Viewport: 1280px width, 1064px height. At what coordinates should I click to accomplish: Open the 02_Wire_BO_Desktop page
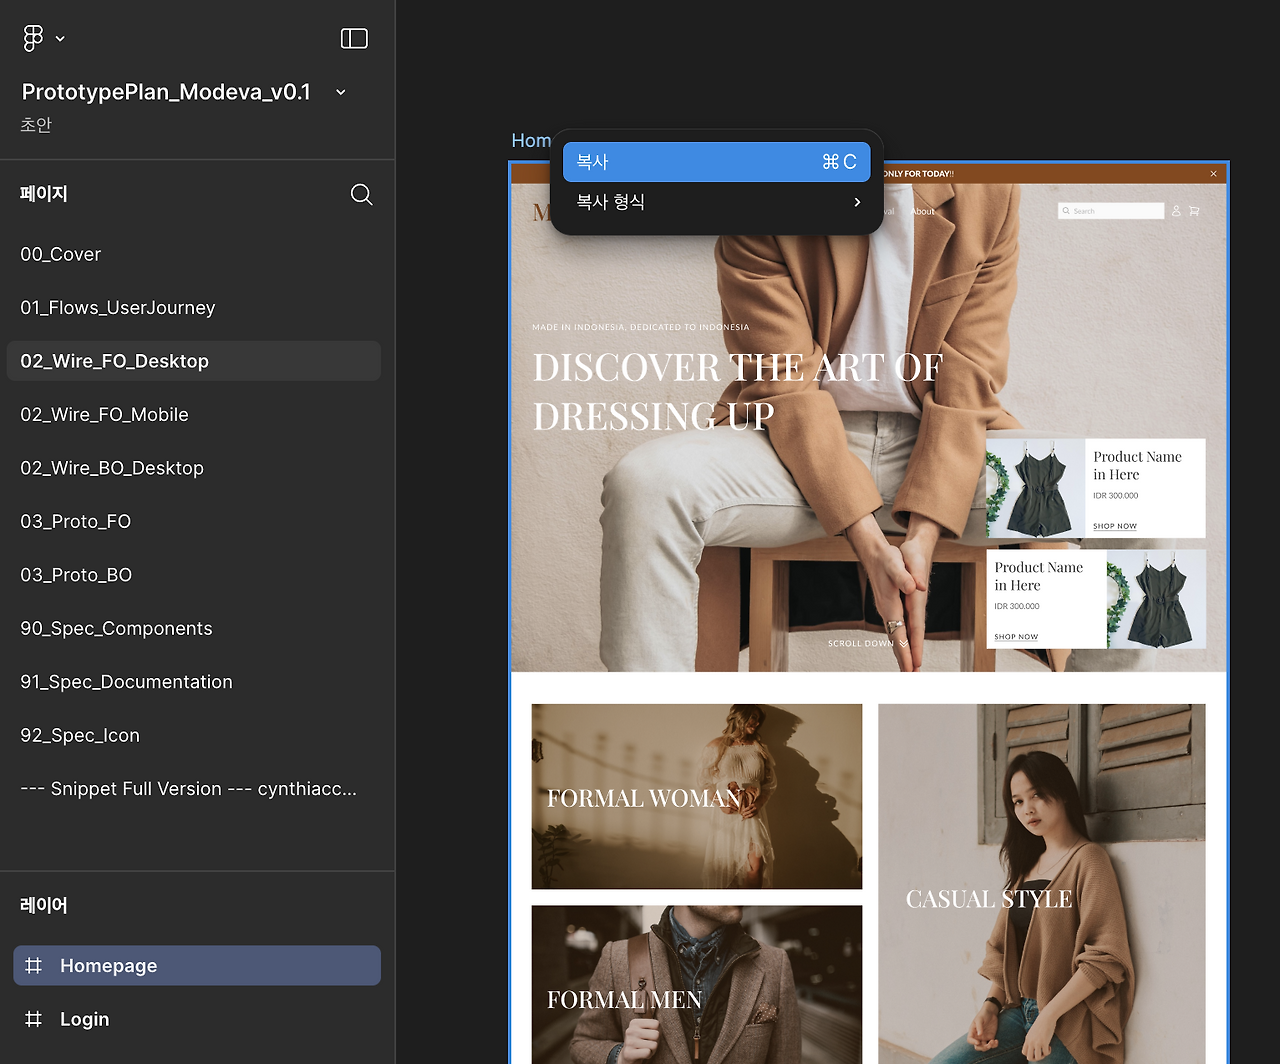(x=194, y=468)
